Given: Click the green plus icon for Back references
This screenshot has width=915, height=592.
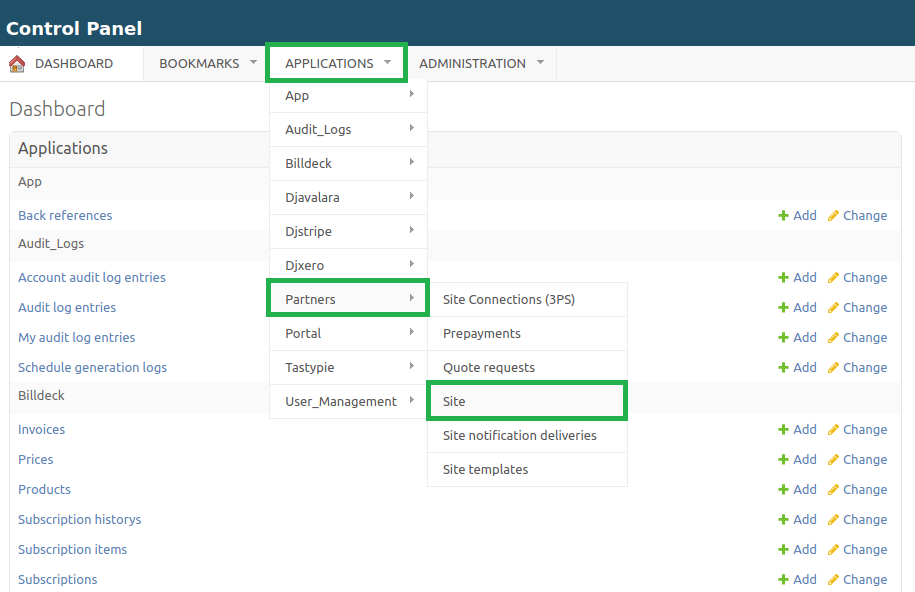Looking at the screenshot, I should point(784,216).
